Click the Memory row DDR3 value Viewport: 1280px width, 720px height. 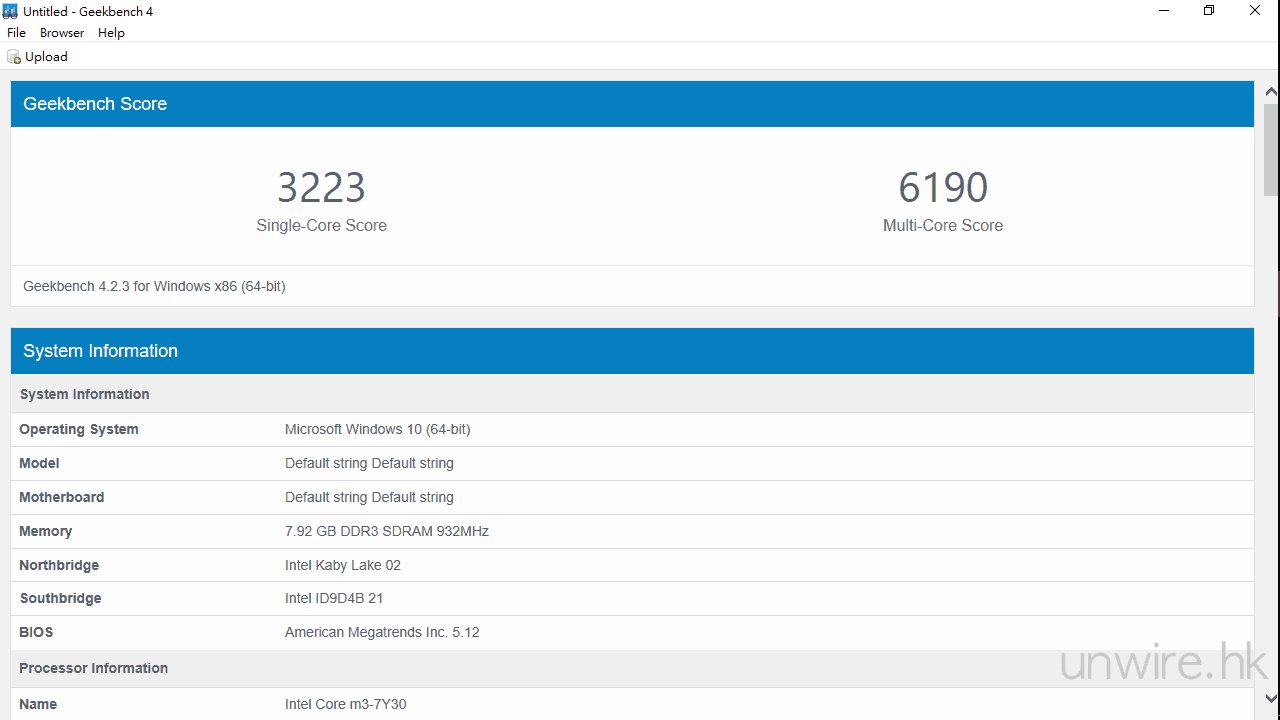coord(386,531)
